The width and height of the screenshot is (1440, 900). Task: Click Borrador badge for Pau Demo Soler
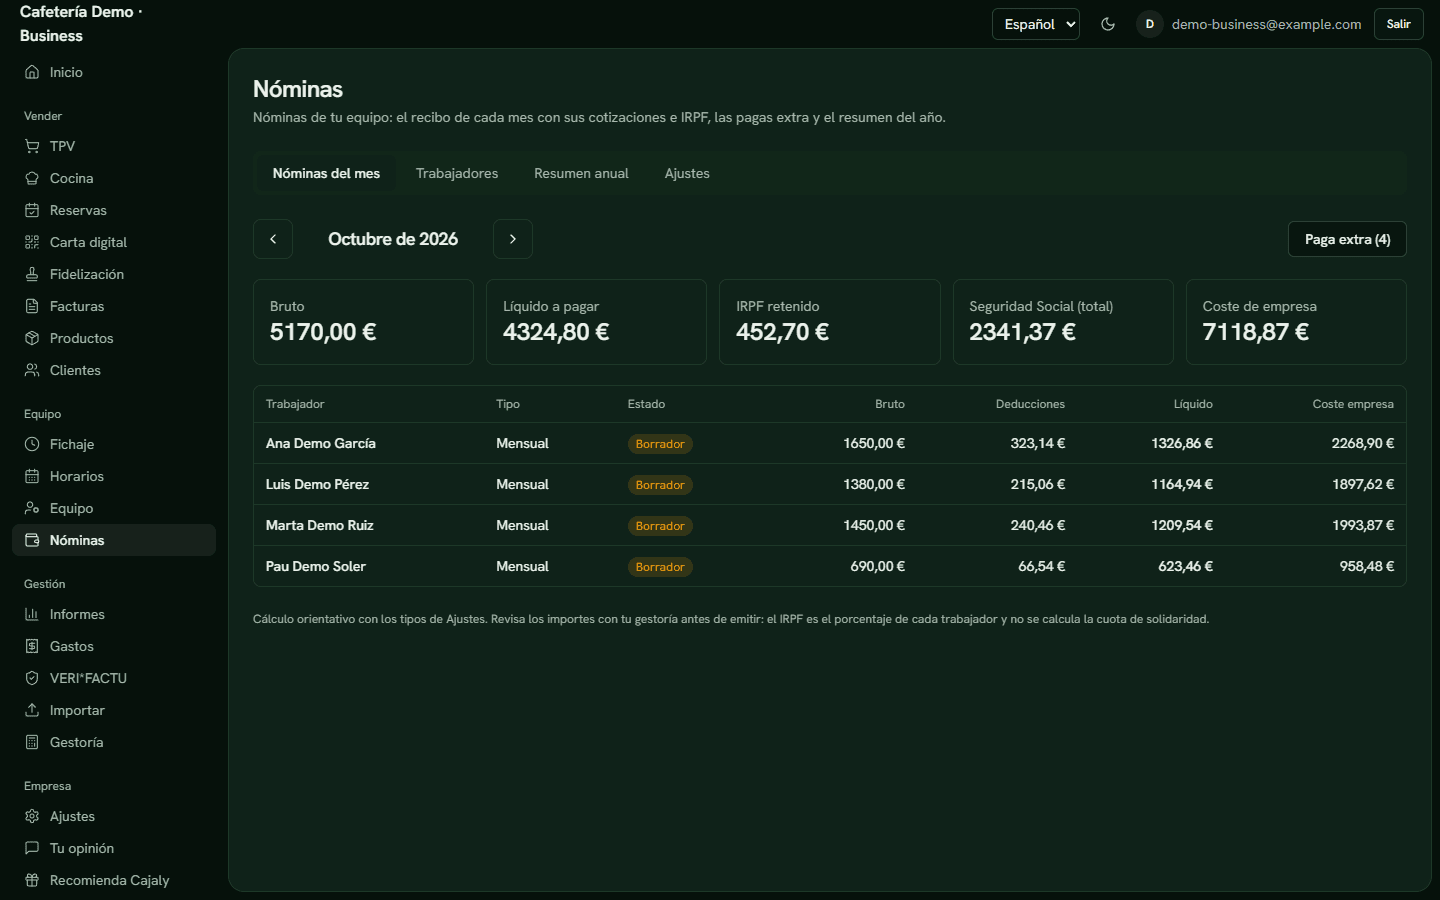point(660,567)
